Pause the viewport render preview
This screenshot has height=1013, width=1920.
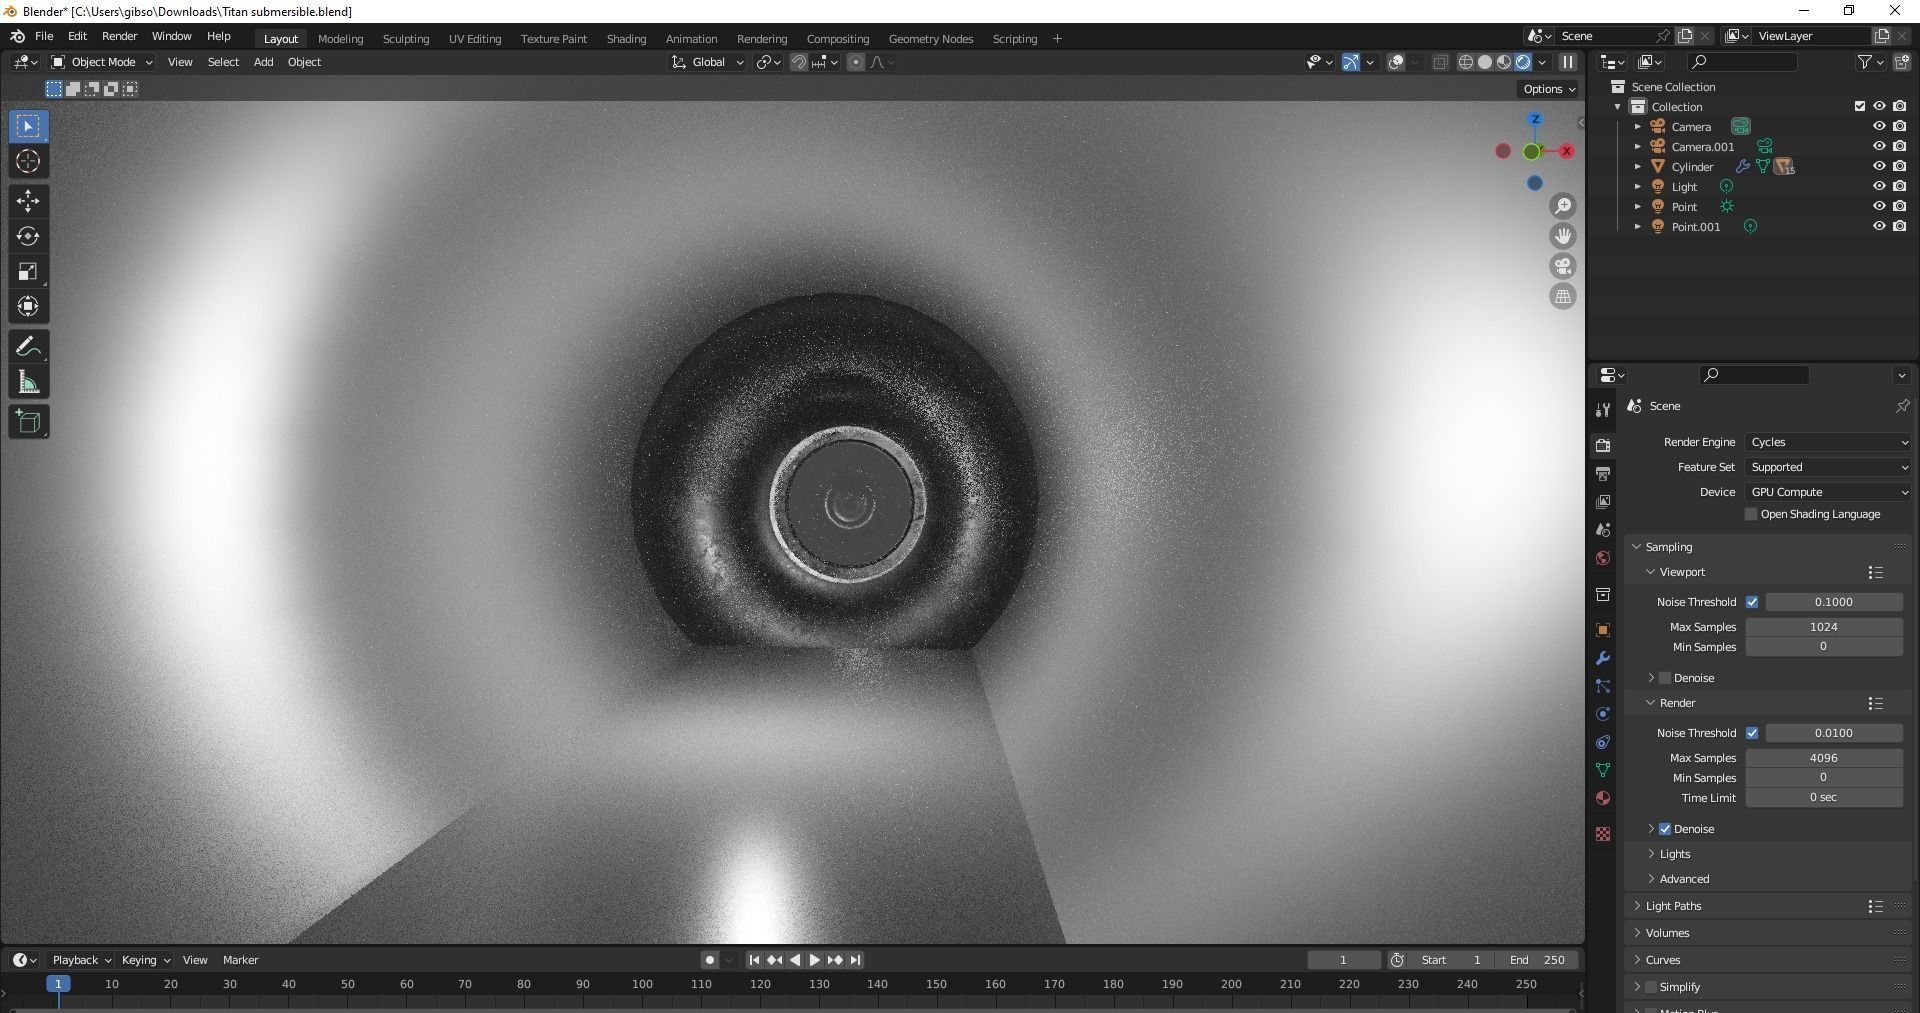point(1568,62)
